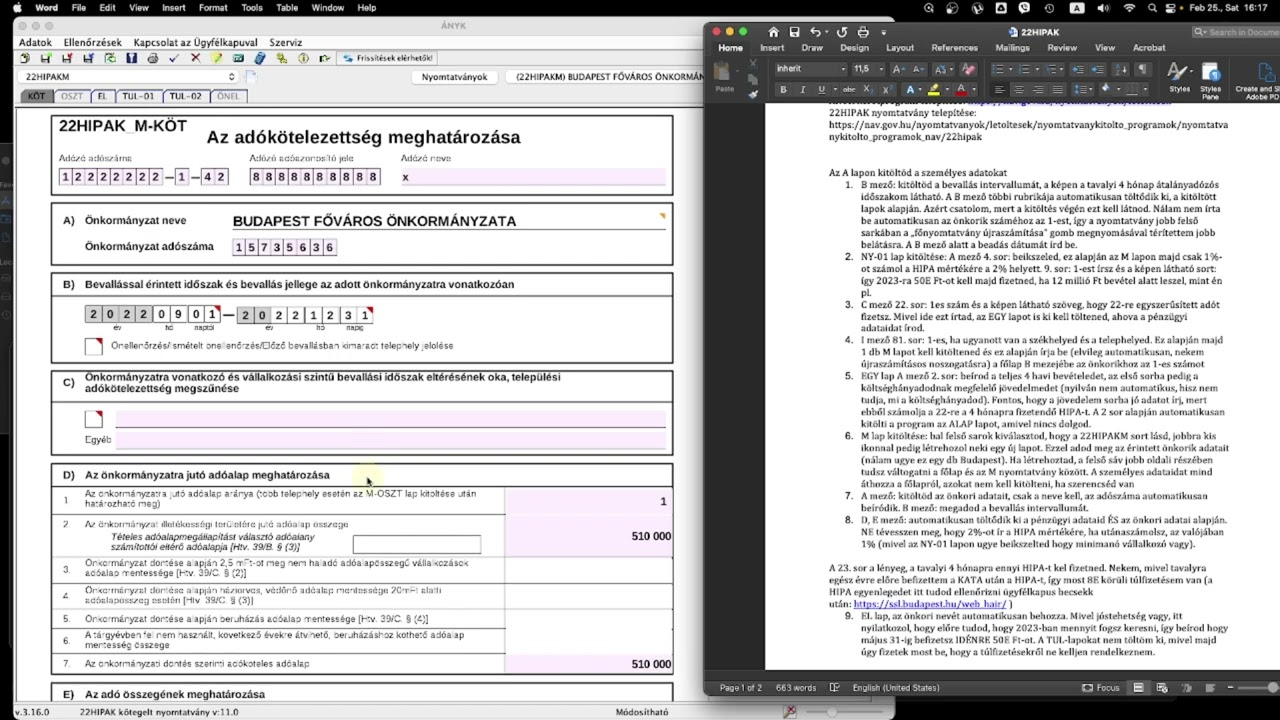Toggle show paragraph marks in Word

tap(1143, 69)
